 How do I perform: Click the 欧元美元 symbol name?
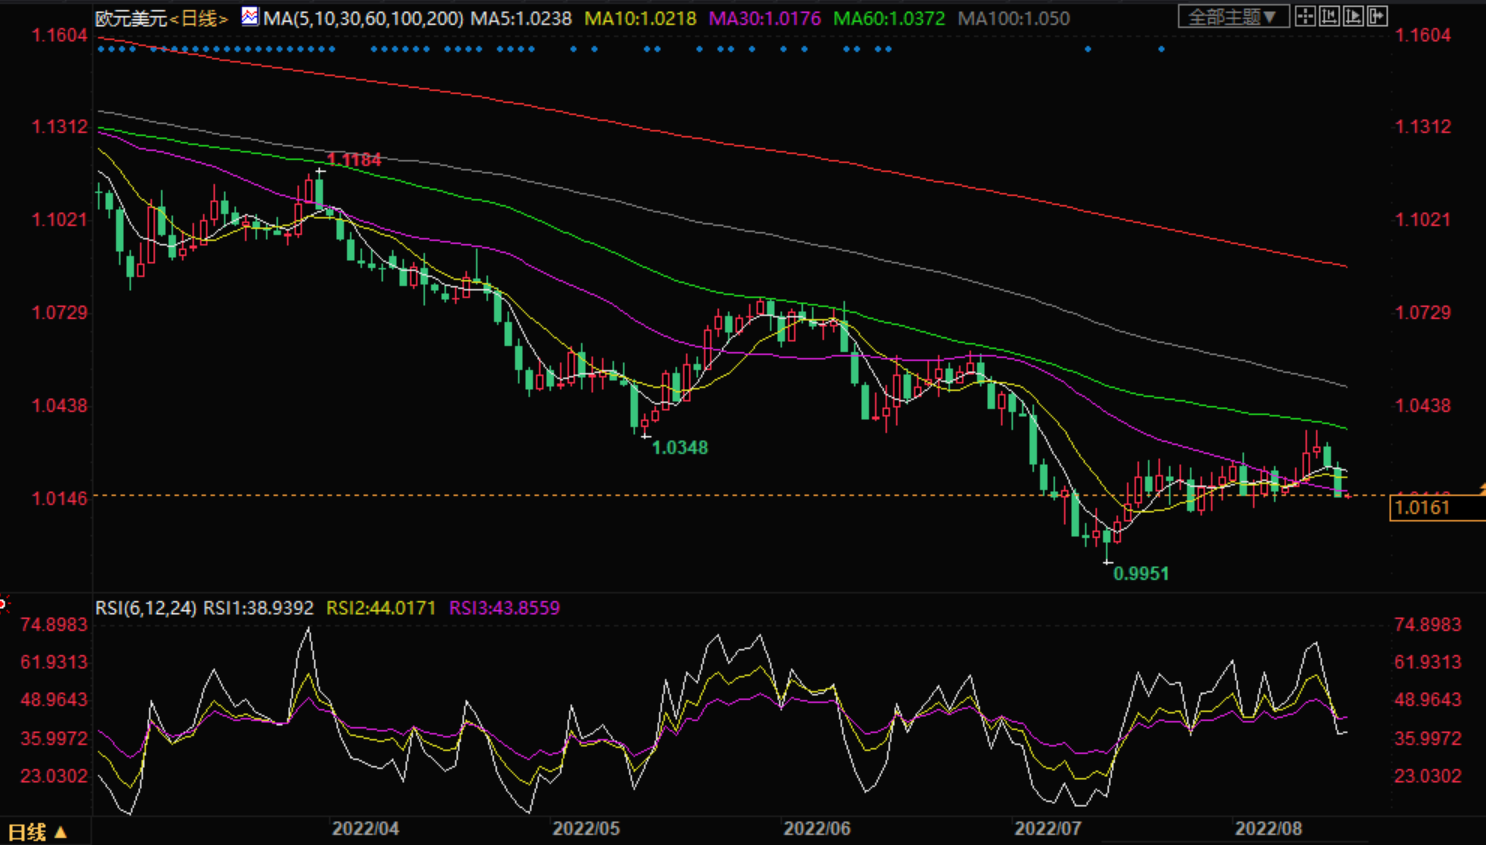click(x=131, y=18)
